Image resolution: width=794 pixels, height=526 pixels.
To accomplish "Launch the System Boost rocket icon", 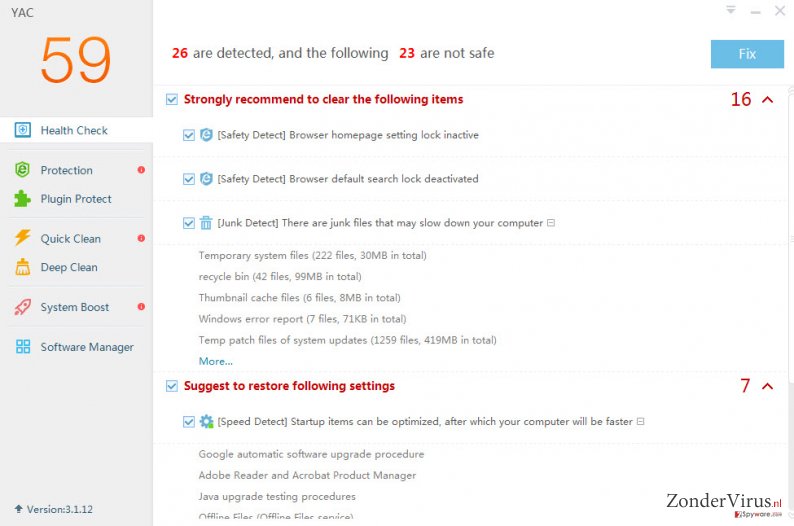I will [22, 307].
